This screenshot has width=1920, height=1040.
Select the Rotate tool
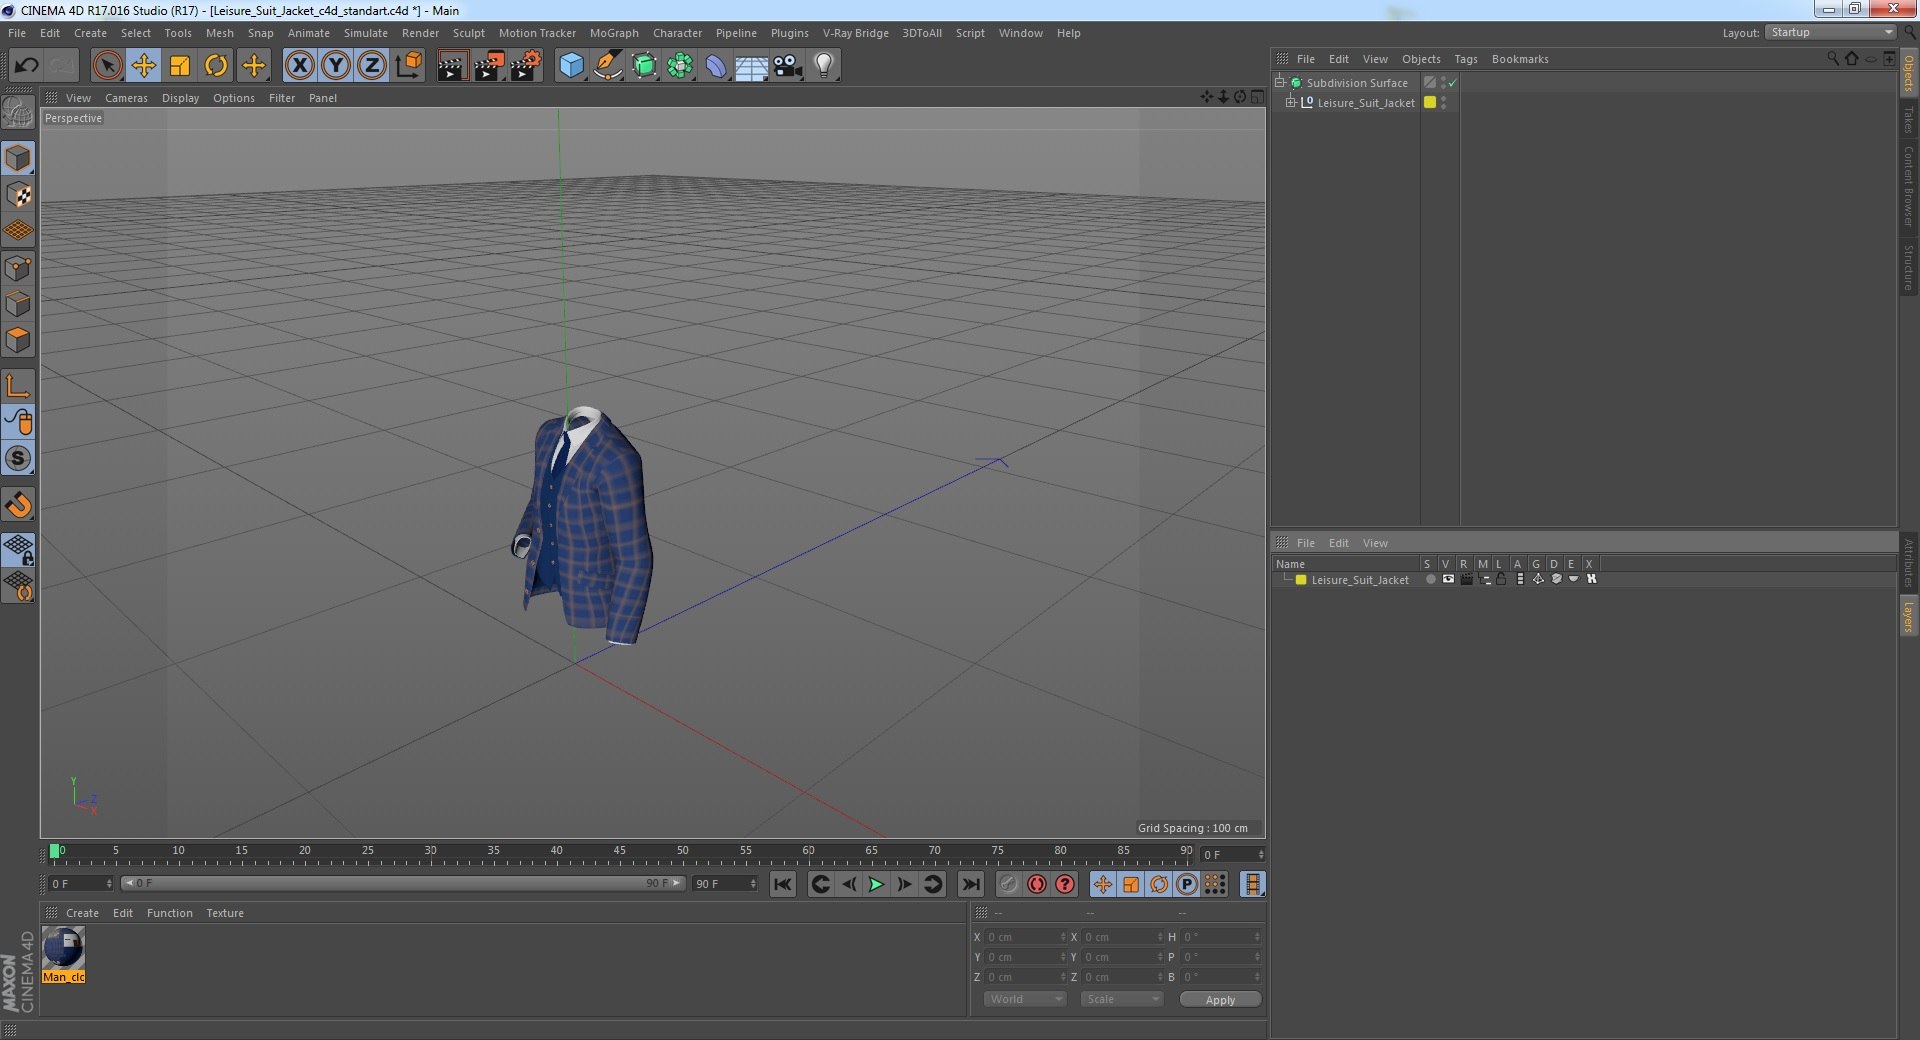click(x=216, y=66)
